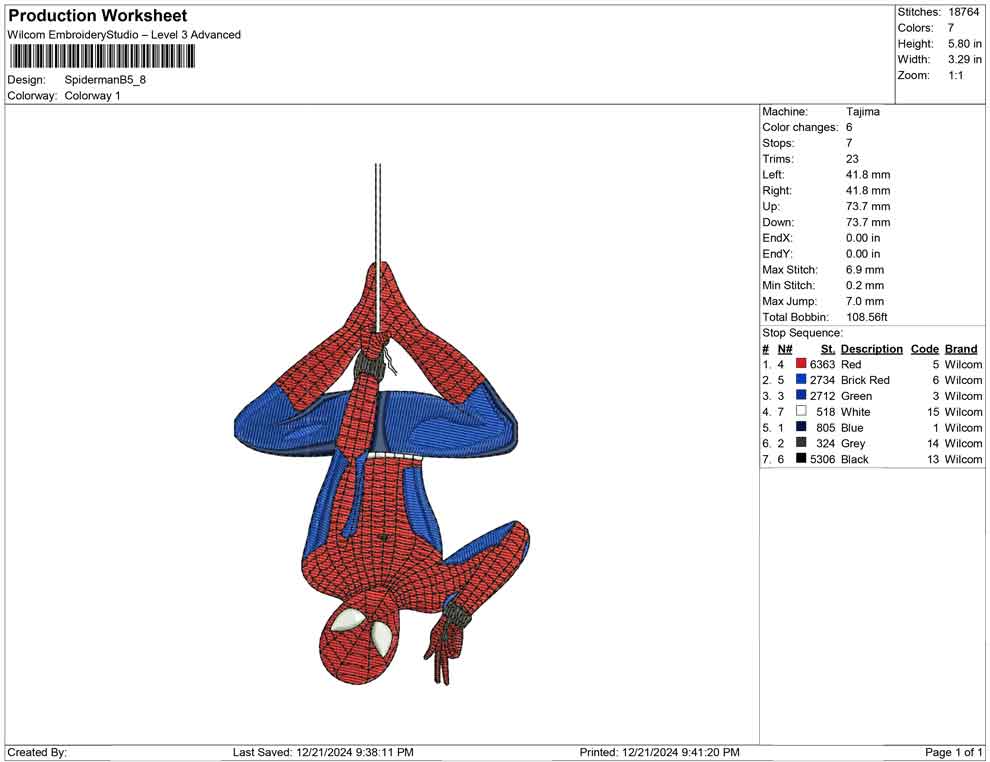Click the Brick Red thread color swatch
This screenshot has height=762, width=990.
pos(801,379)
